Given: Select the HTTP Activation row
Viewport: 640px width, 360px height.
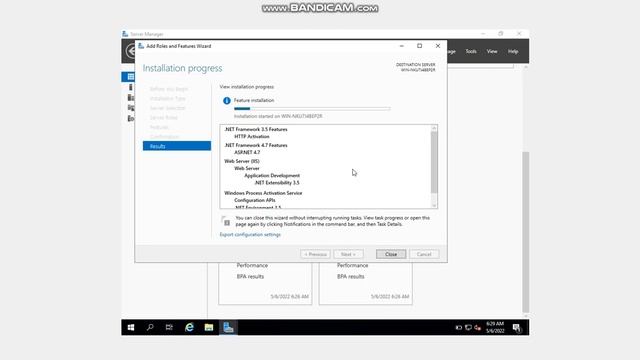Looking at the screenshot, I should tap(251, 137).
